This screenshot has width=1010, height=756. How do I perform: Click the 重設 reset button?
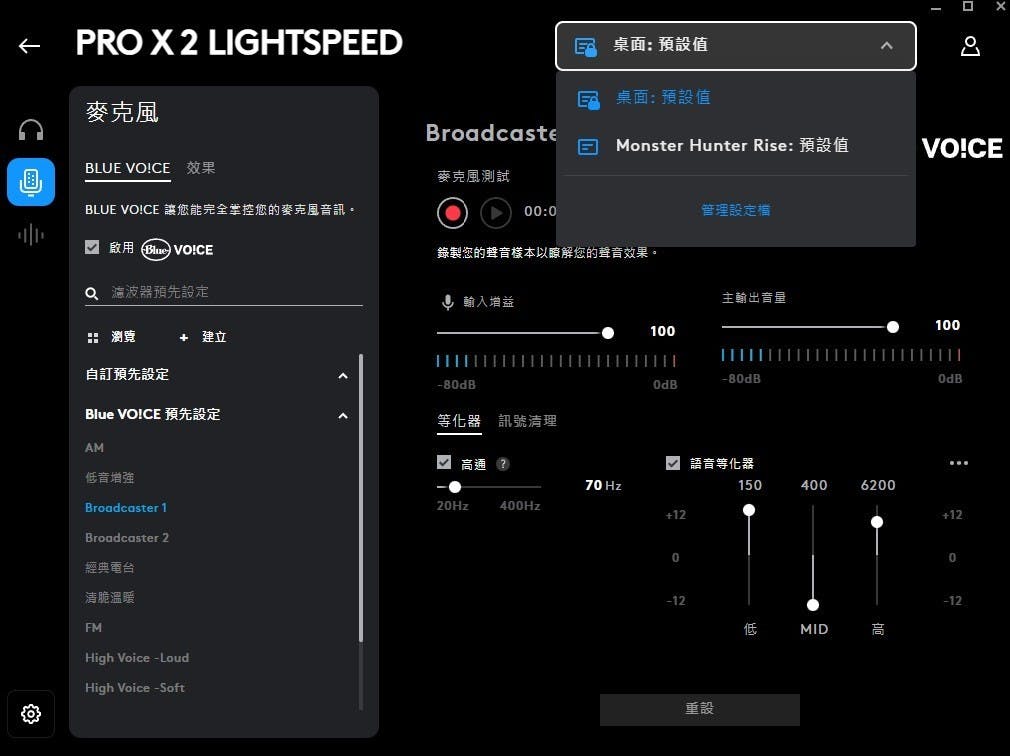click(699, 709)
